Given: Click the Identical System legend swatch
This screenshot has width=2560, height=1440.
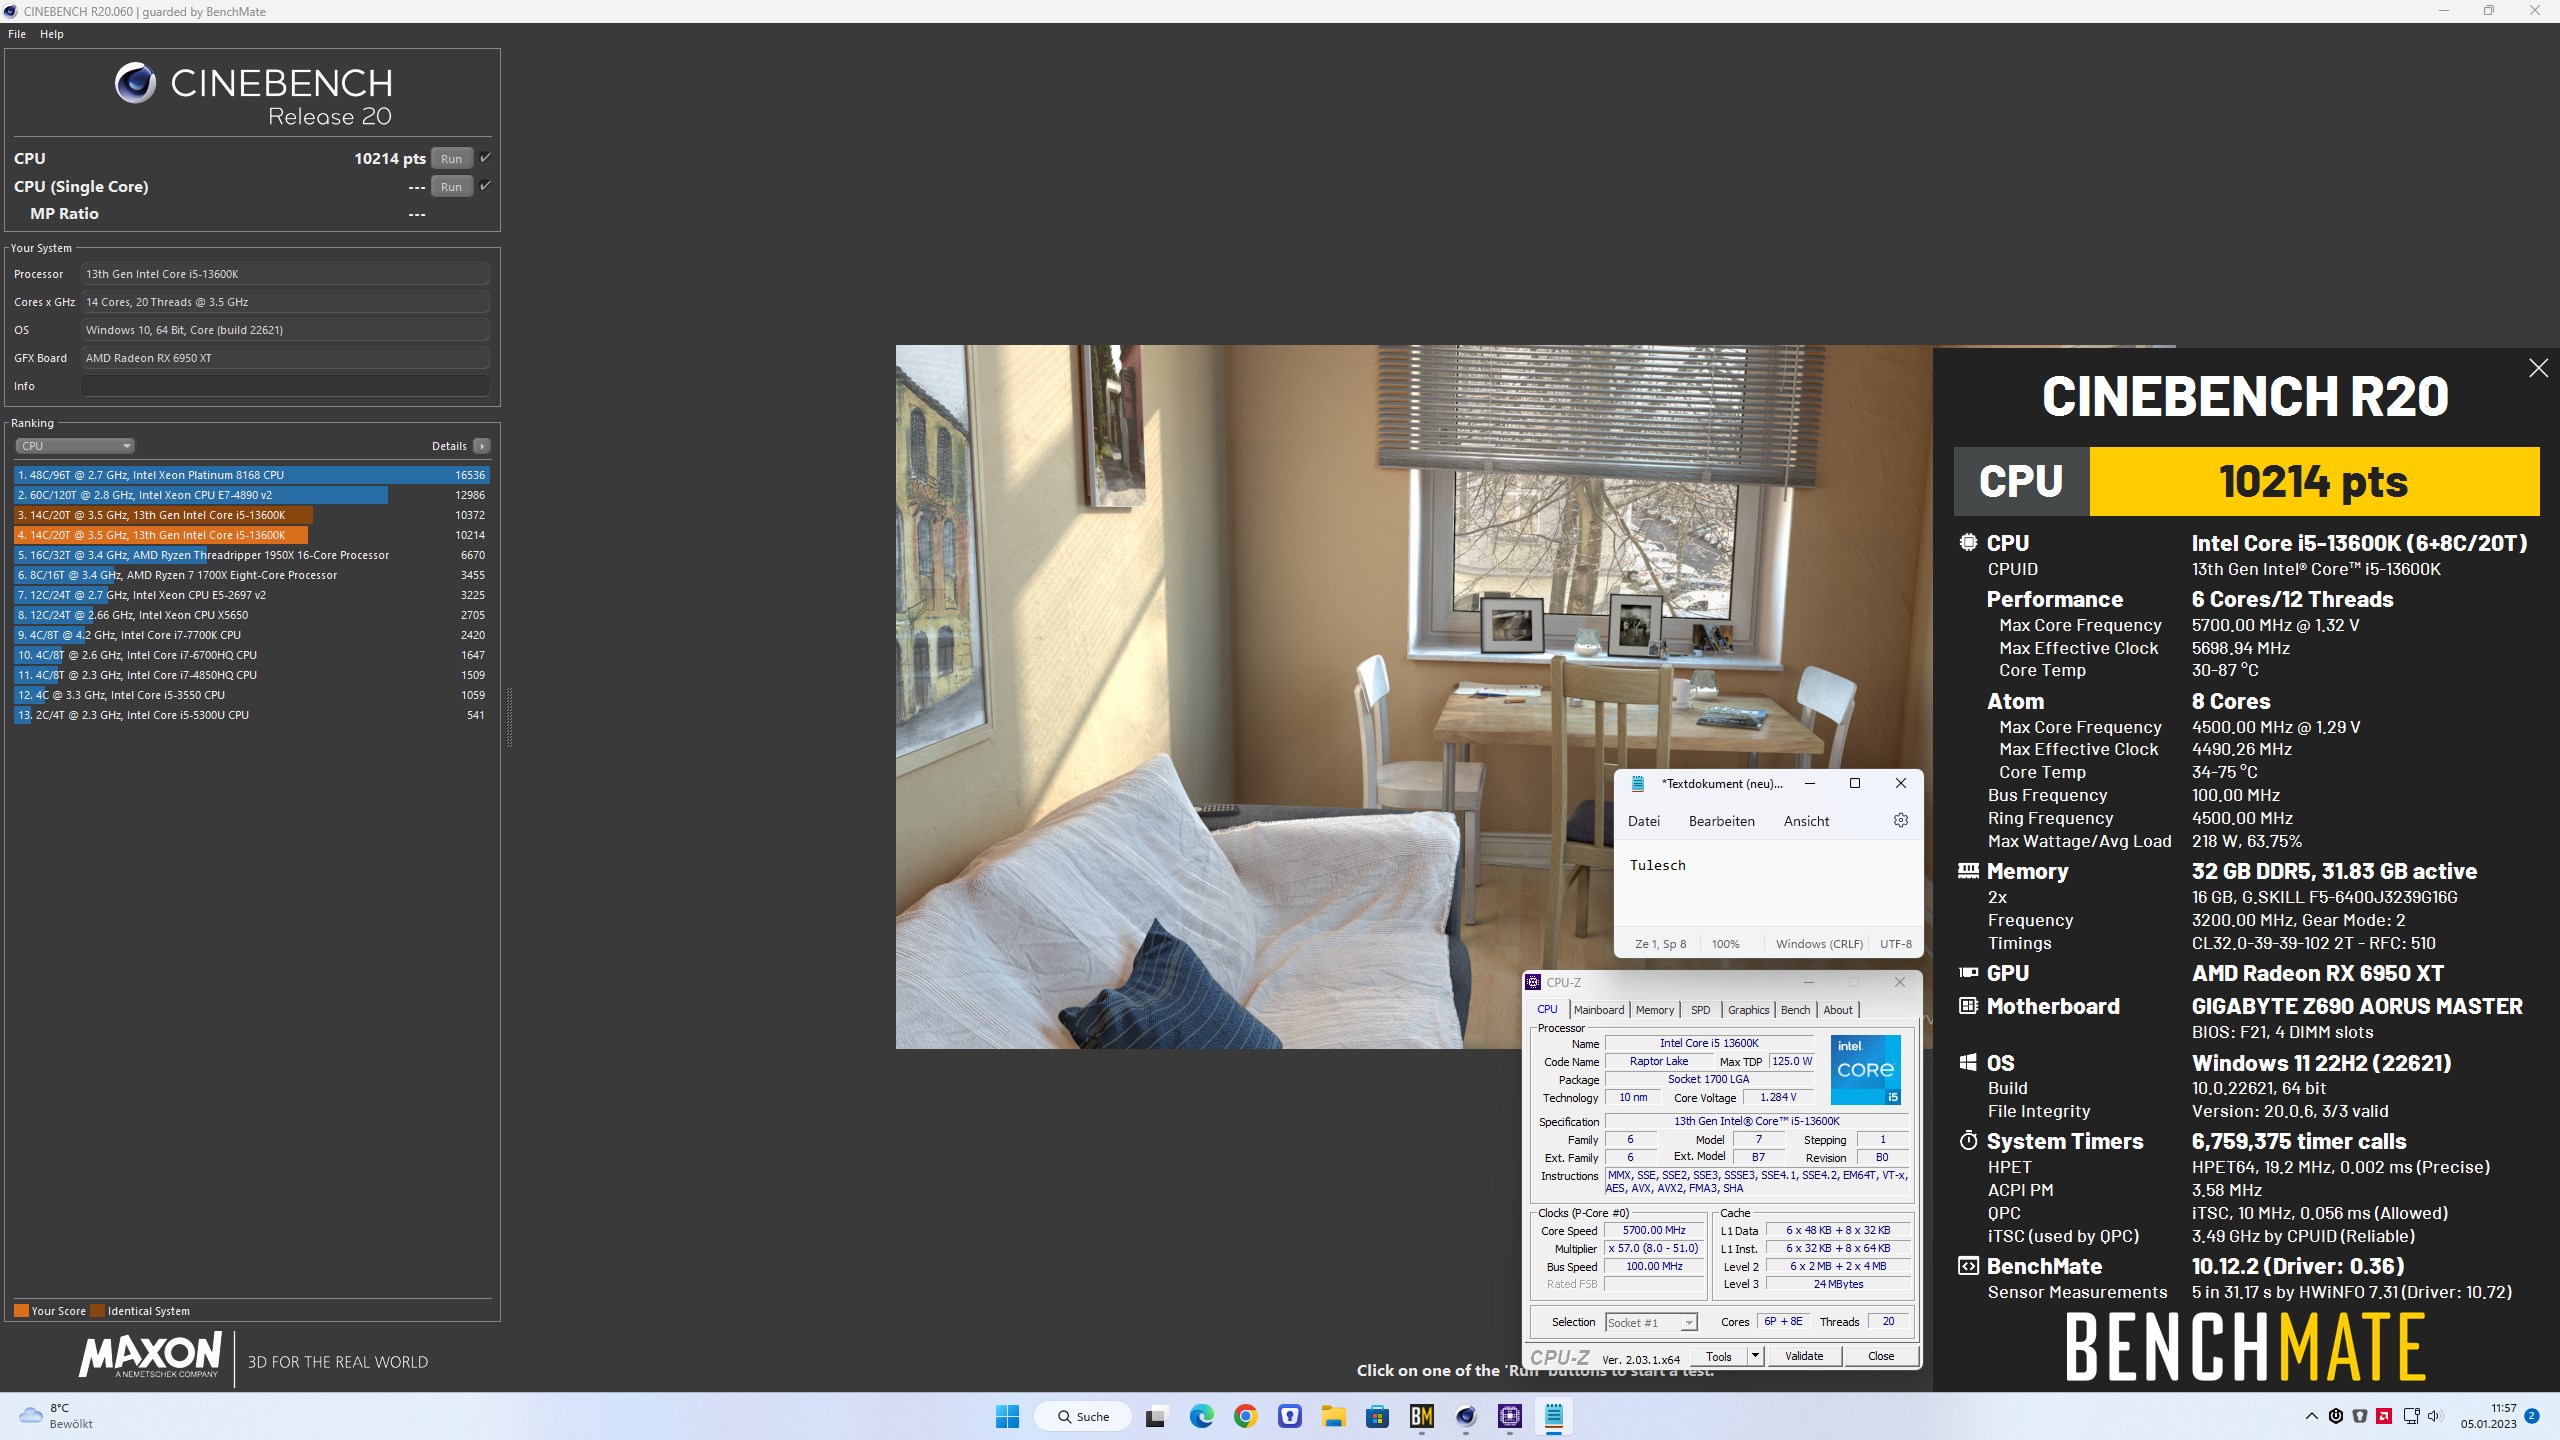Looking at the screenshot, I should (97, 1311).
